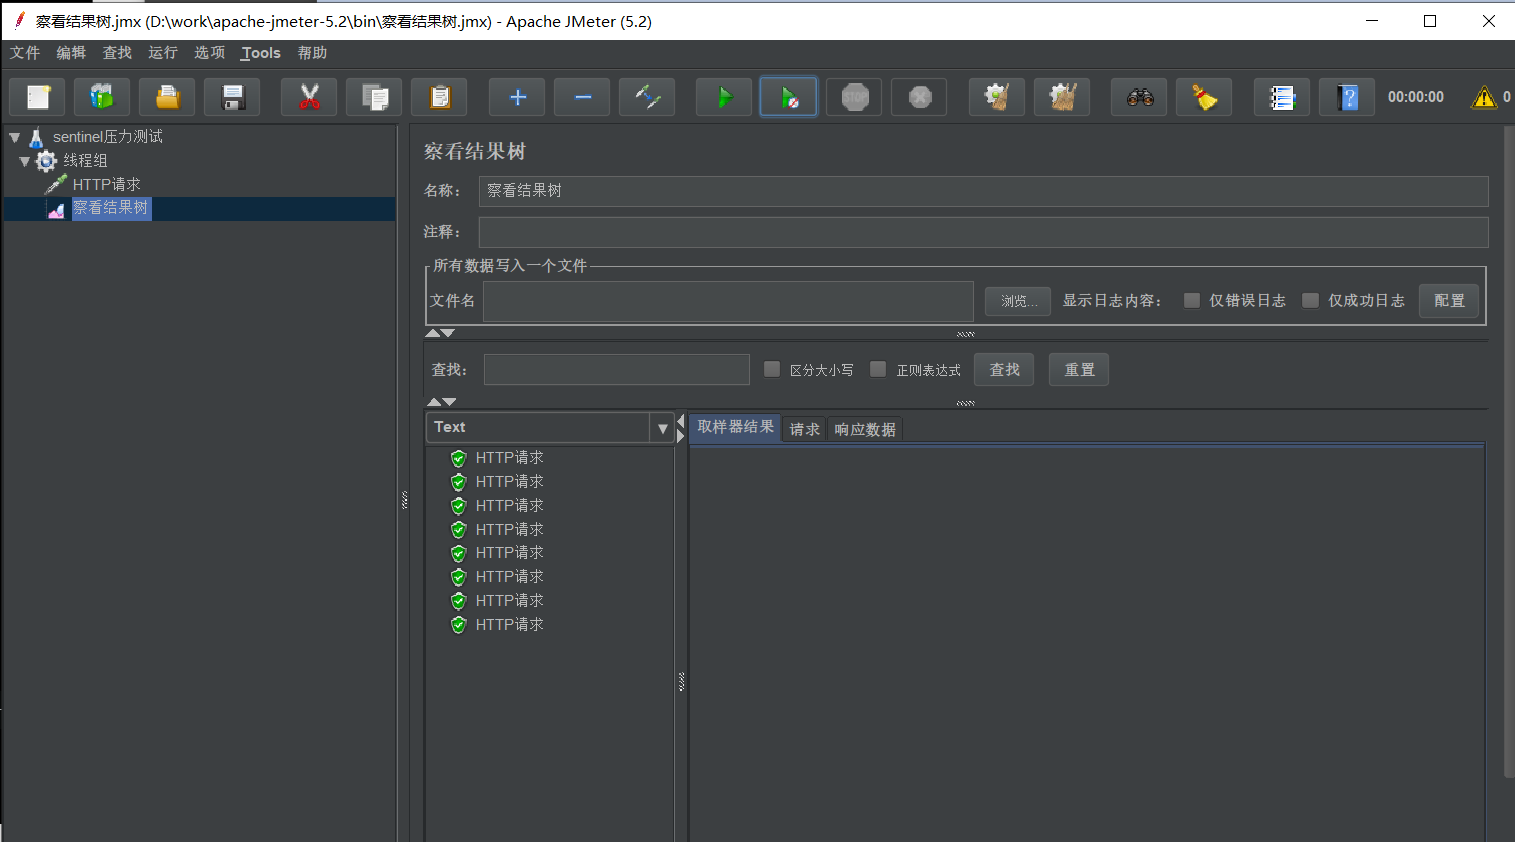Image resolution: width=1515 pixels, height=842 pixels.
Task: Clear all results with double broom icon
Action: click(x=1062, y=97)
